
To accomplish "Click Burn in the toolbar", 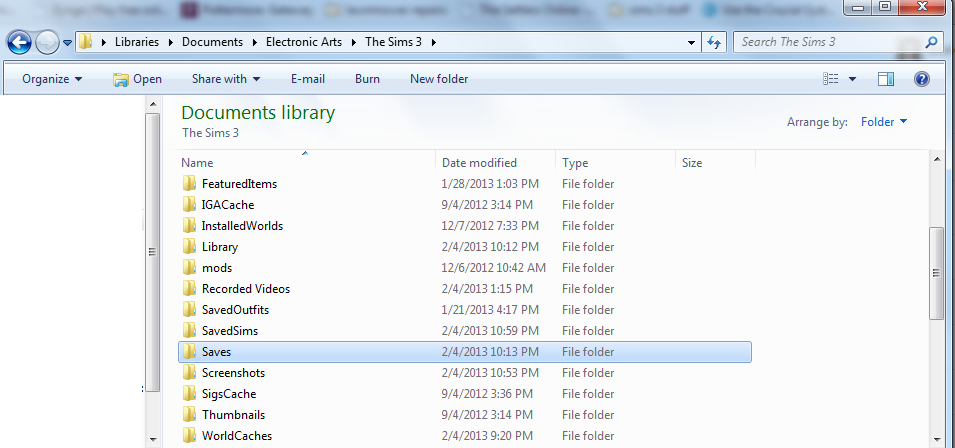I will click(x=367, y=79).
